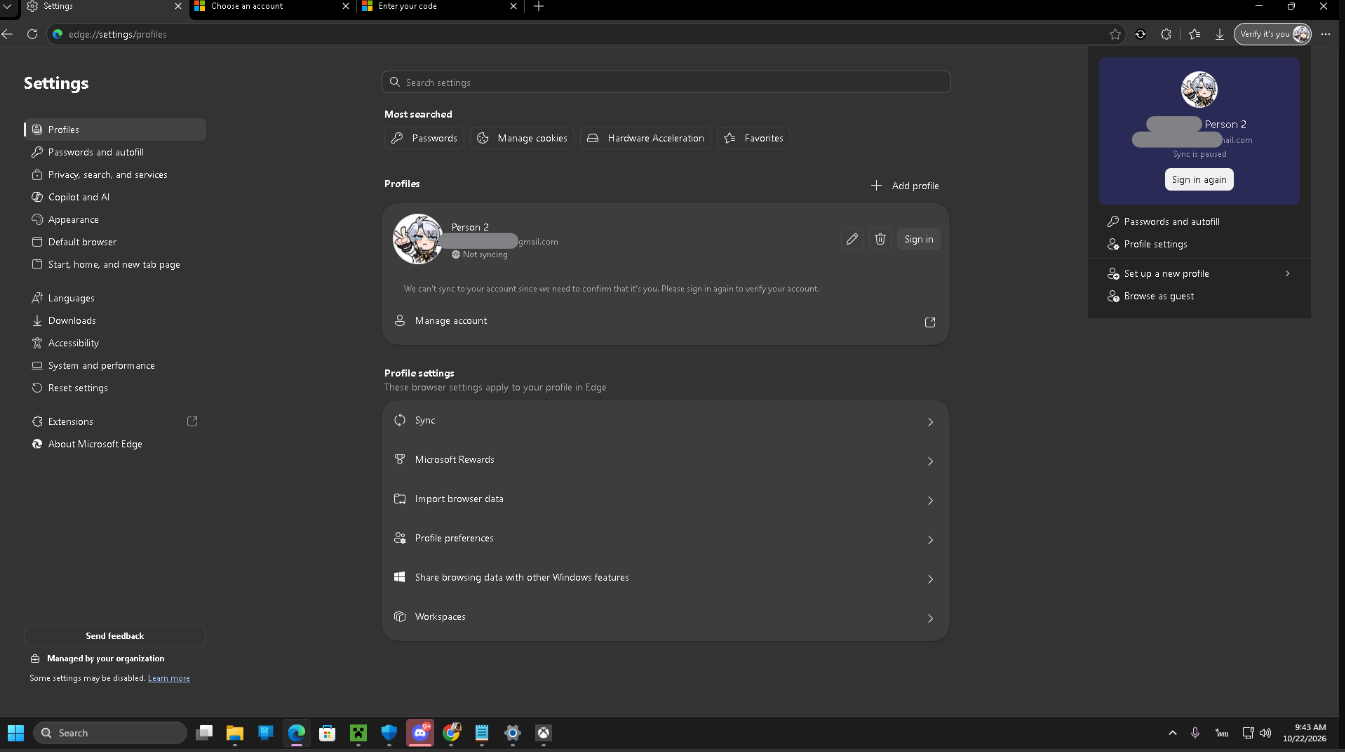Show Downloads from the toolbar arrow icon
Image resolution: width=1345 pixels, height=752 pixels.
point(1220,34)
